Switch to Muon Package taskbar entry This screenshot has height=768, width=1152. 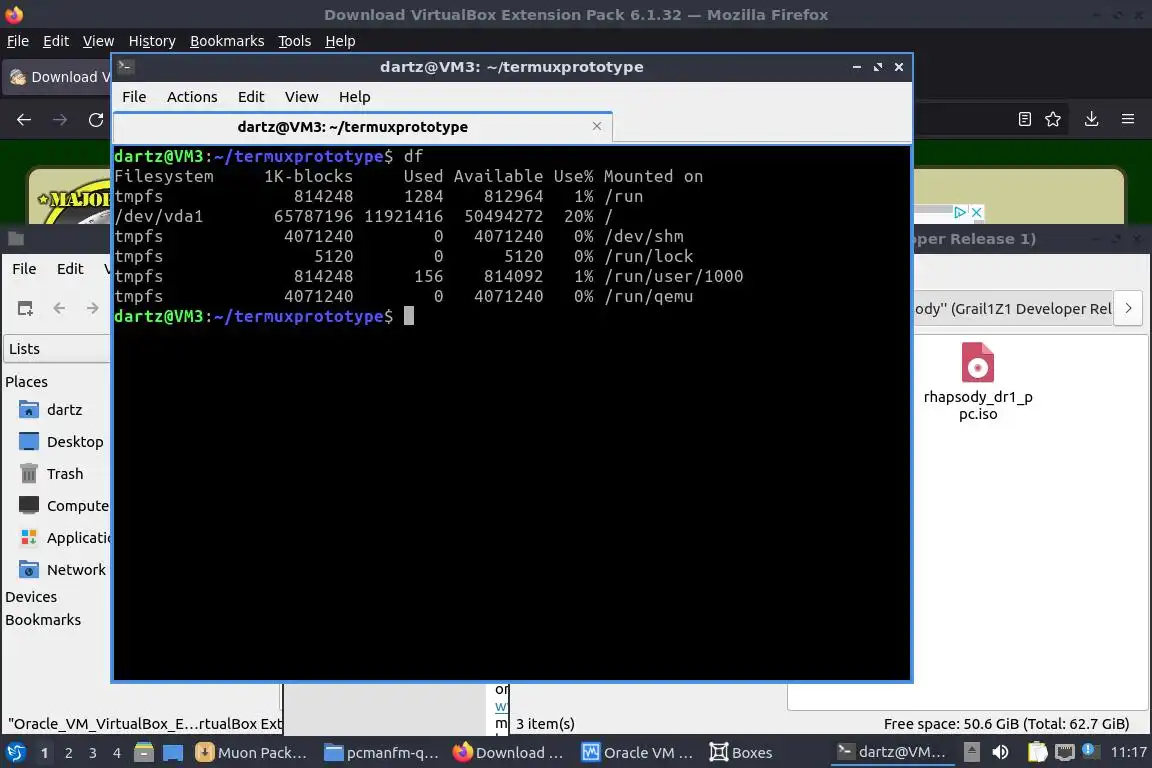[x=251, y=753]
